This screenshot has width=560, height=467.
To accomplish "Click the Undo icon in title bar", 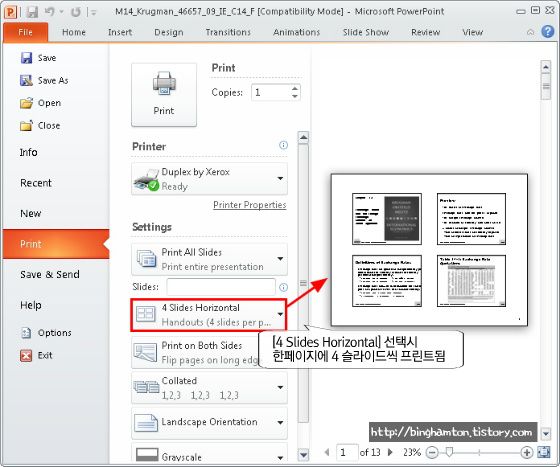I will click(49, 12).
